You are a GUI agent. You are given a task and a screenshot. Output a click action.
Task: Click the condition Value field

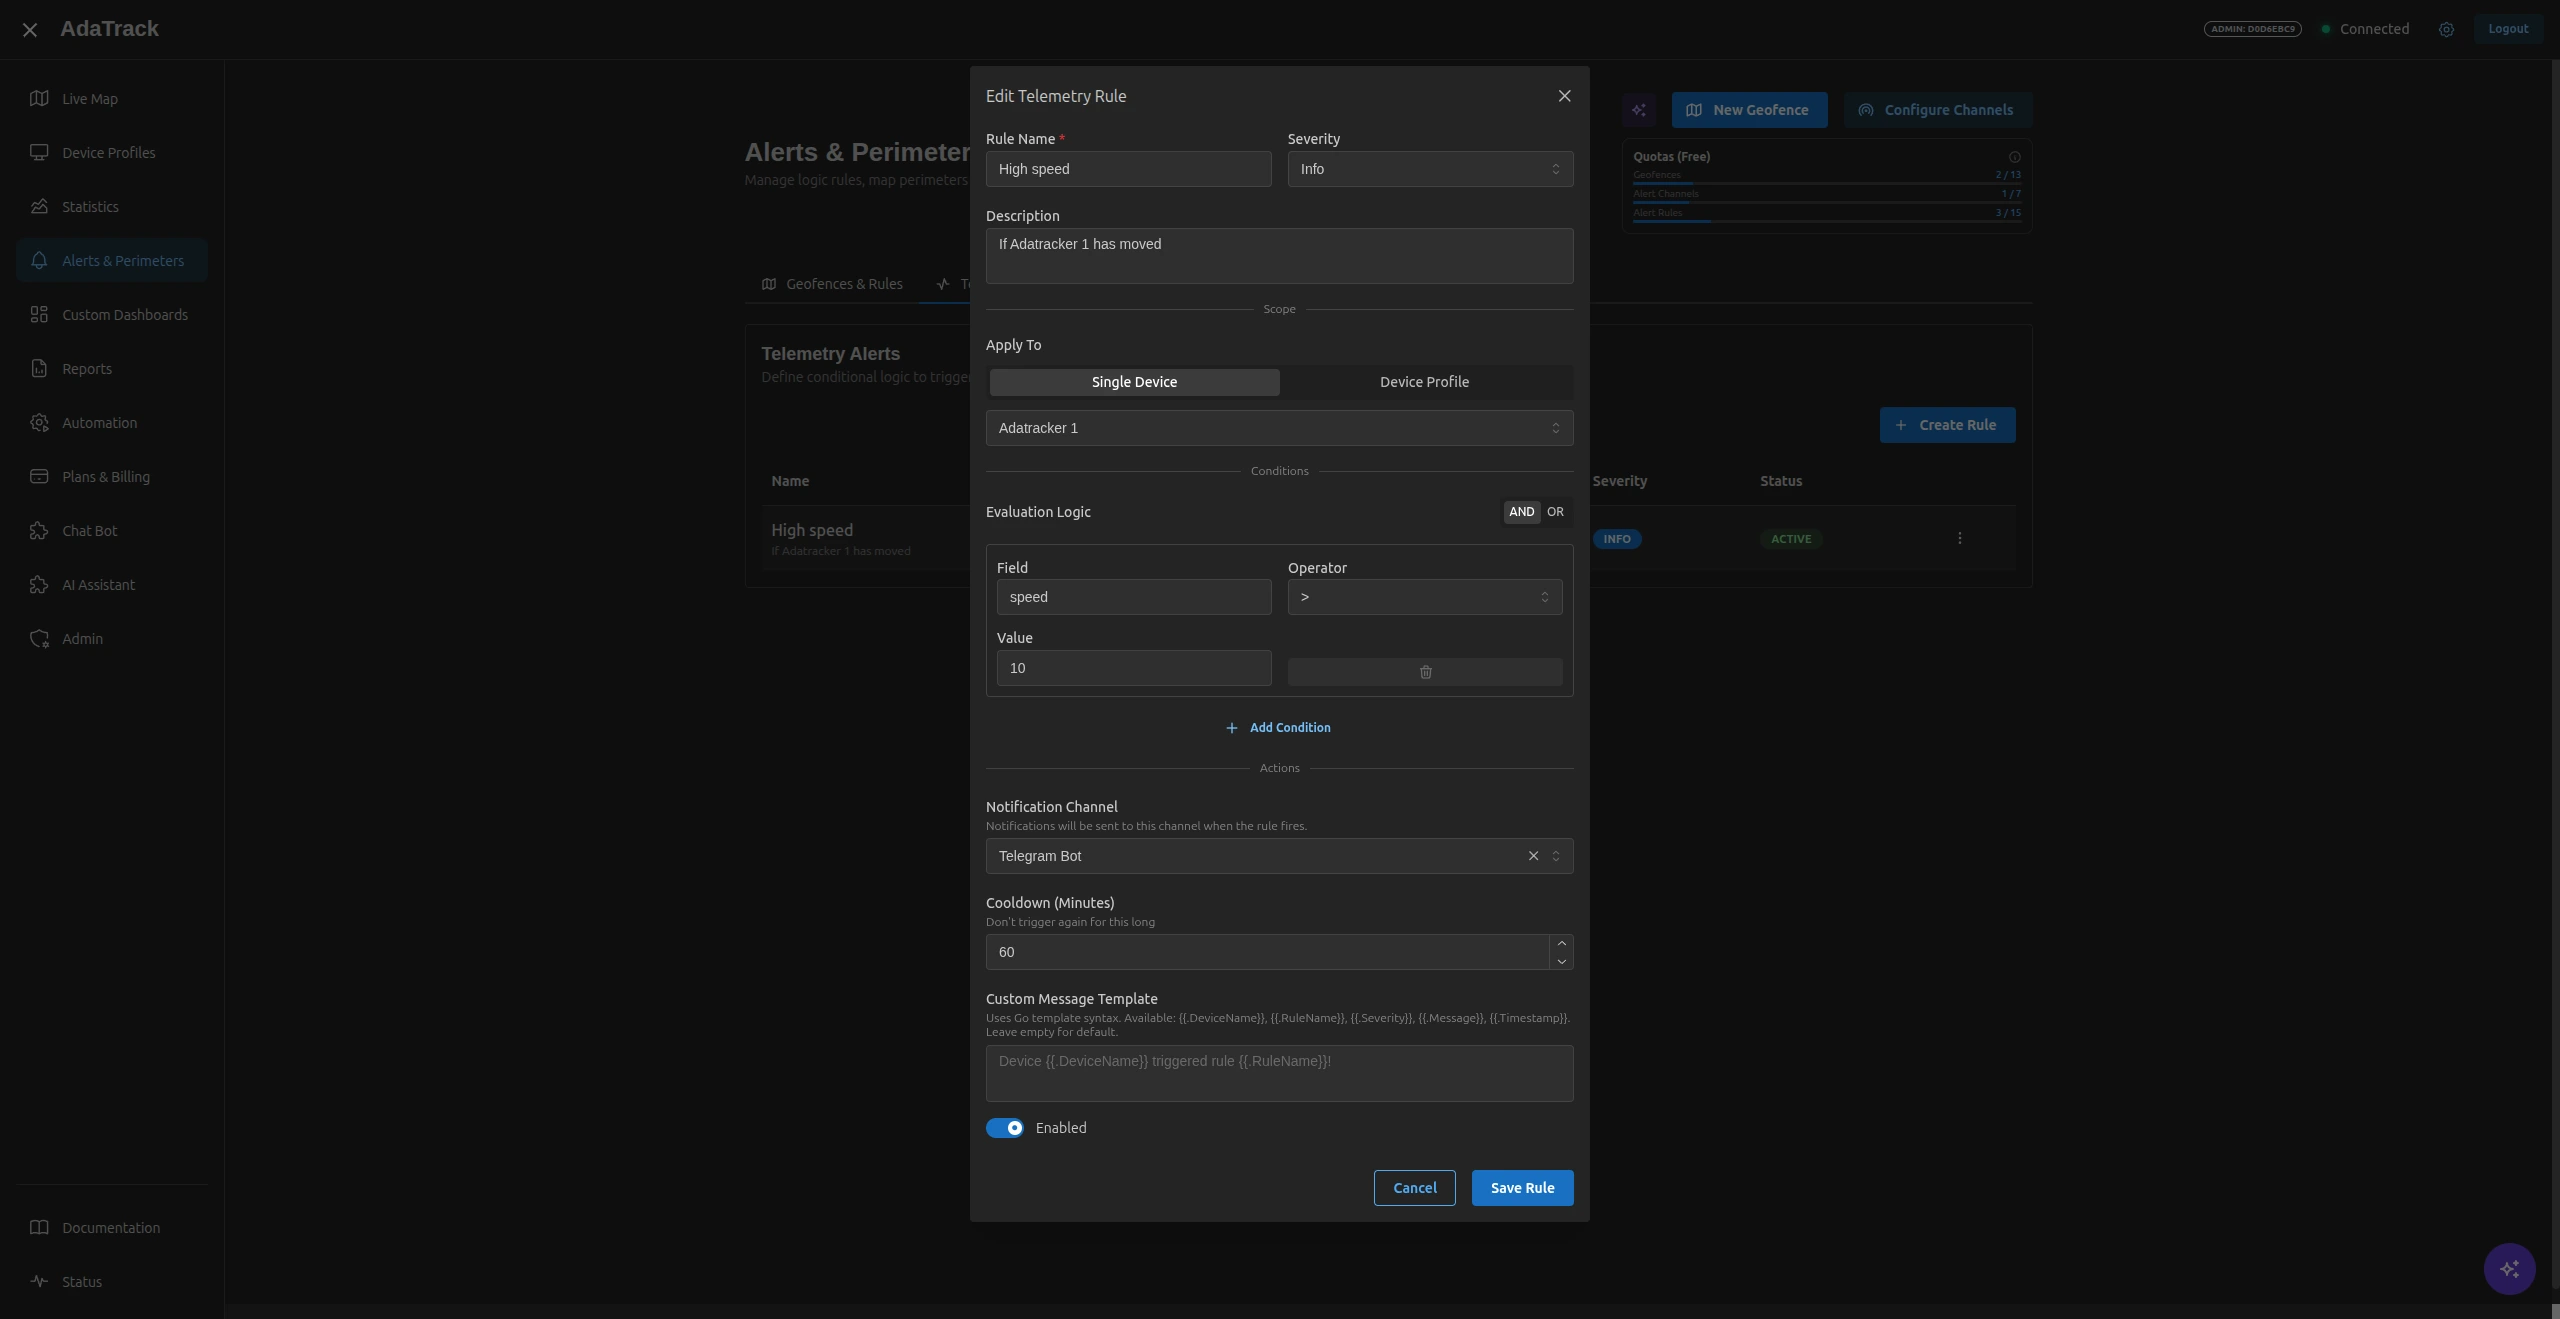(1134, 668)
